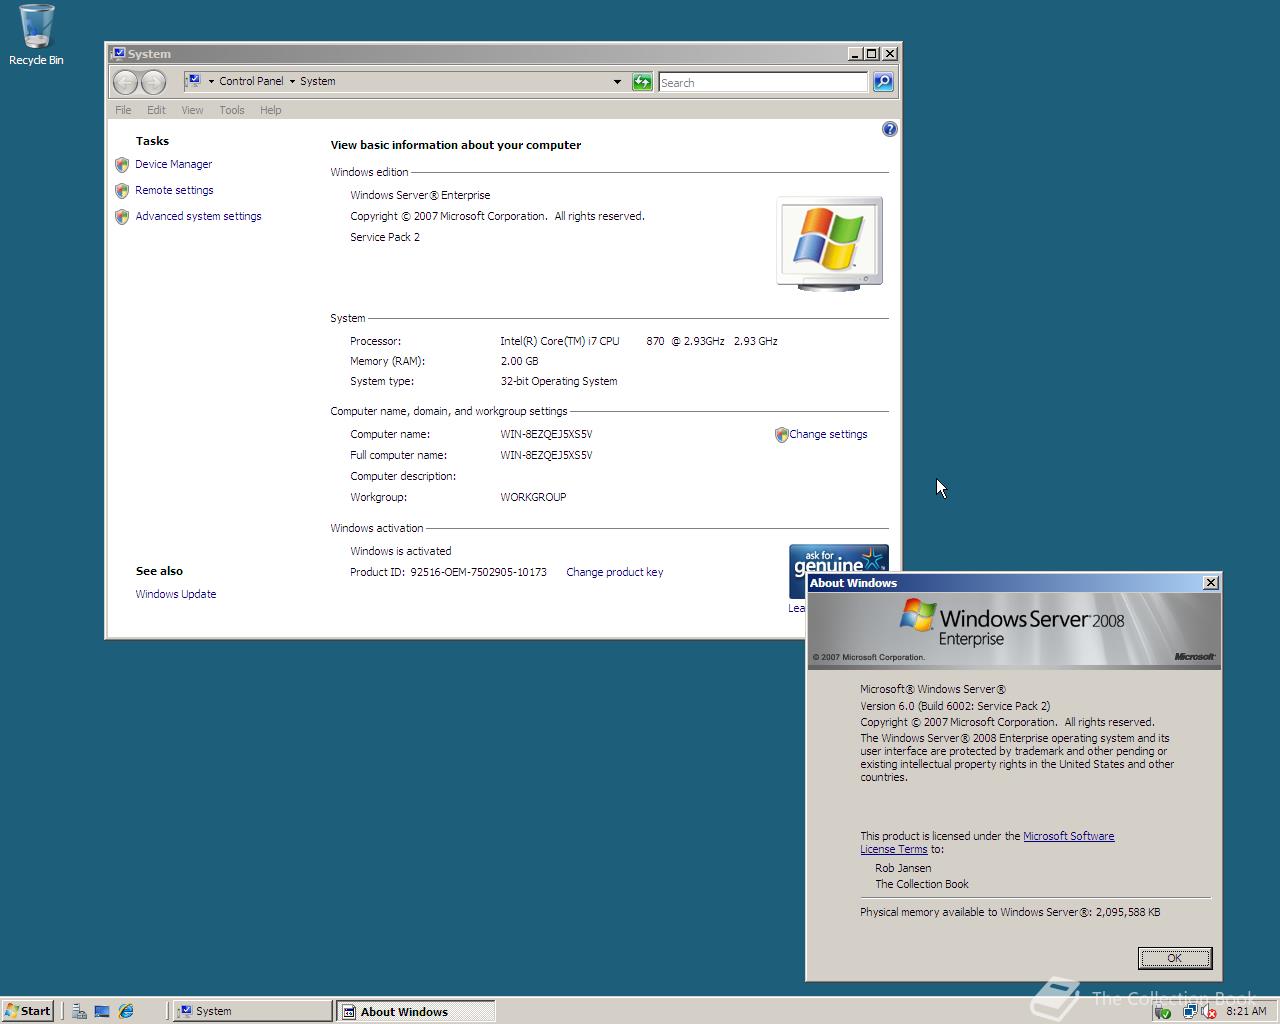The height and width of the screenshot is (1024, 1280).
Task: Click the shield icon next to Remote settings
Action: point(122,190)
